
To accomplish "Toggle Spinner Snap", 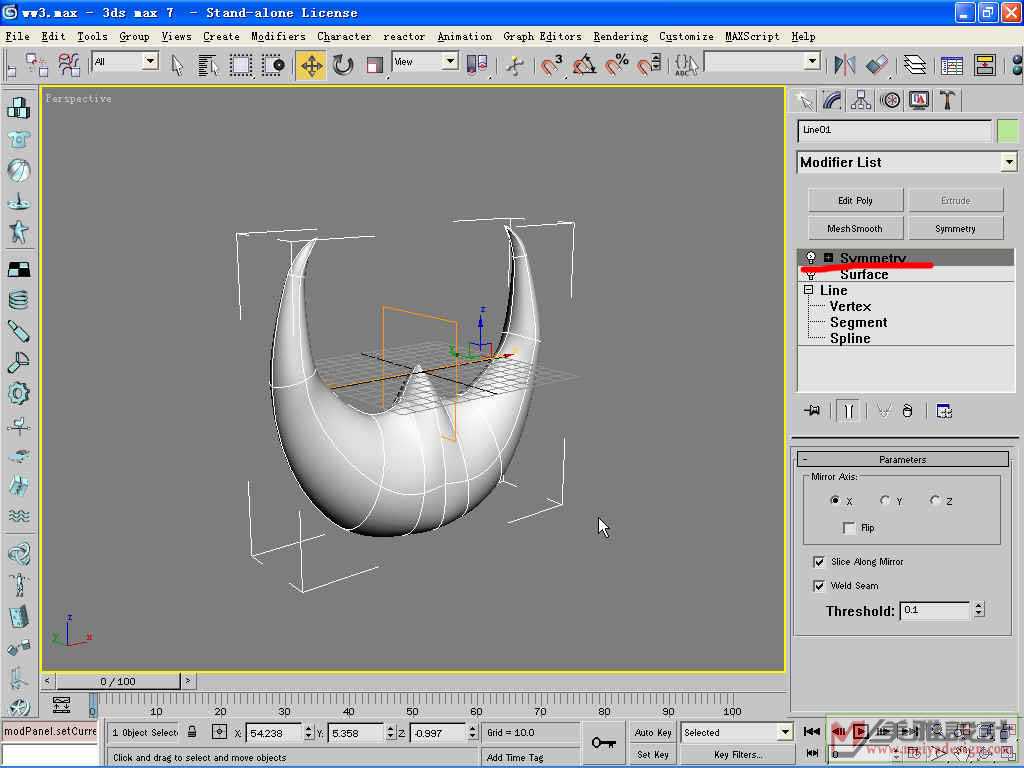I will point(648,65).
